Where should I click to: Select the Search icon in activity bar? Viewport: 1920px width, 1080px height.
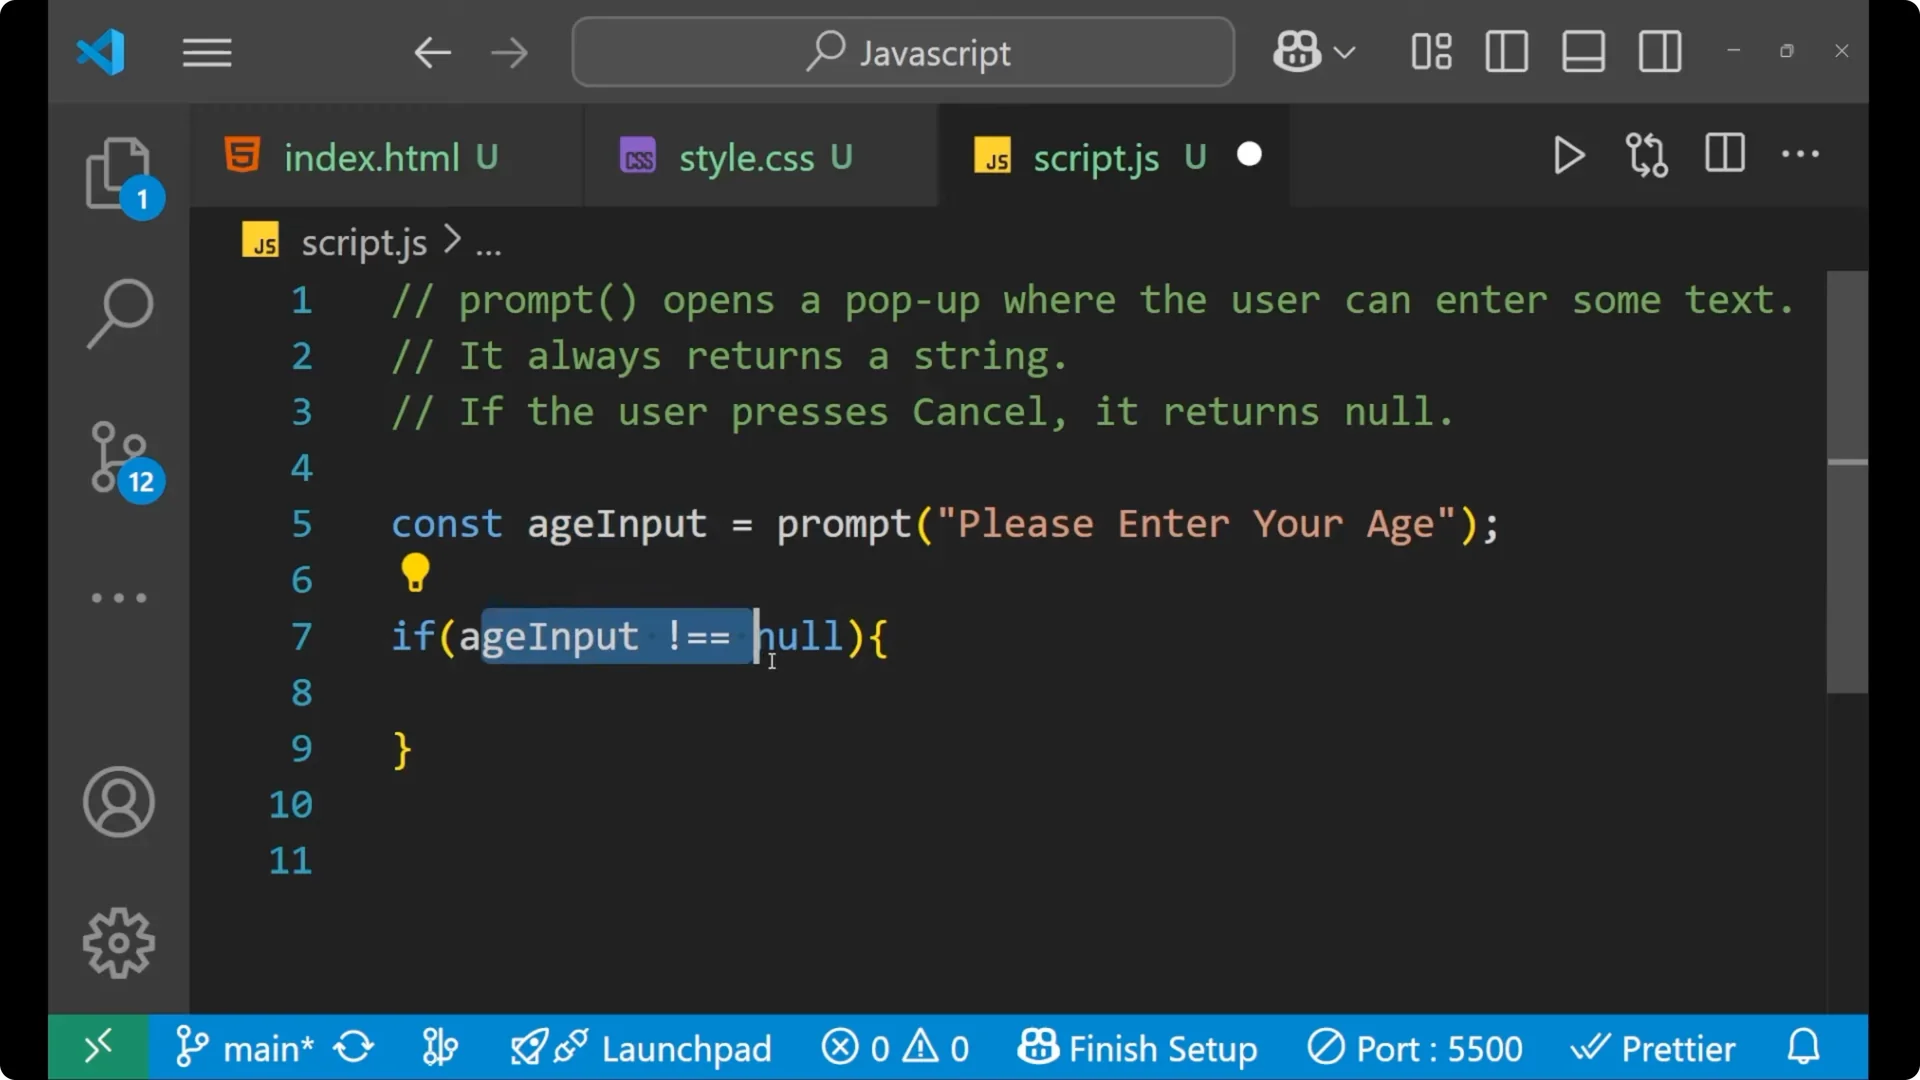(119, 315)
